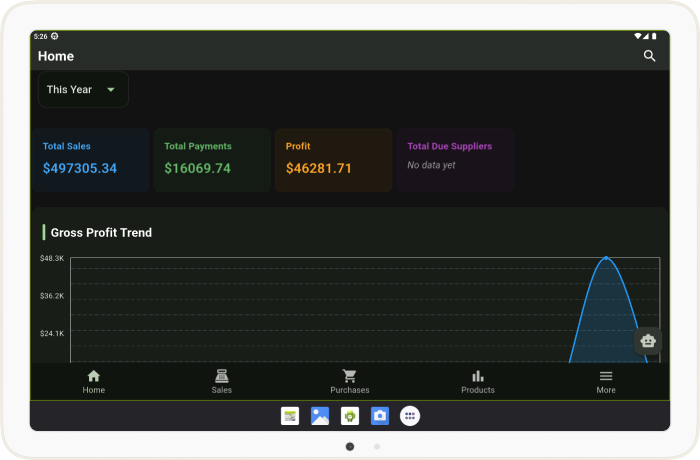Click the $16069.74 payments value
This screenshot has height=460, width=700.
click(197, 168)
